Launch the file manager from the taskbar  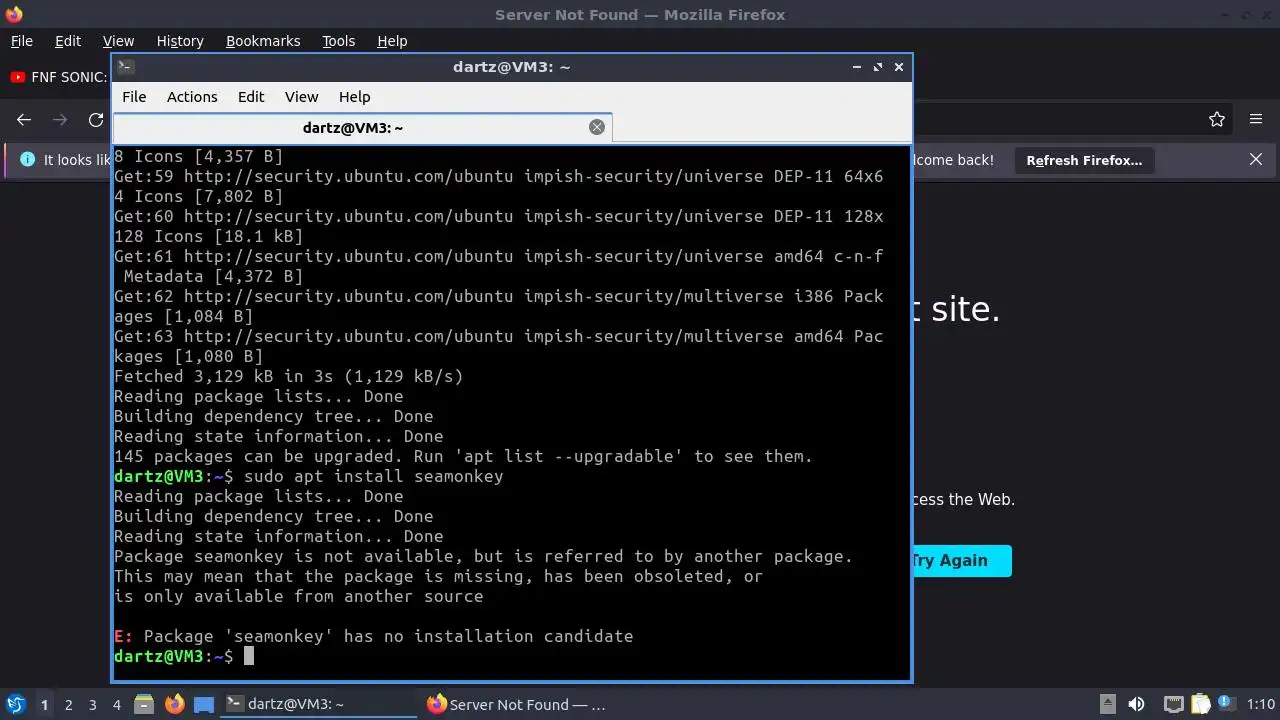(144, 704)
